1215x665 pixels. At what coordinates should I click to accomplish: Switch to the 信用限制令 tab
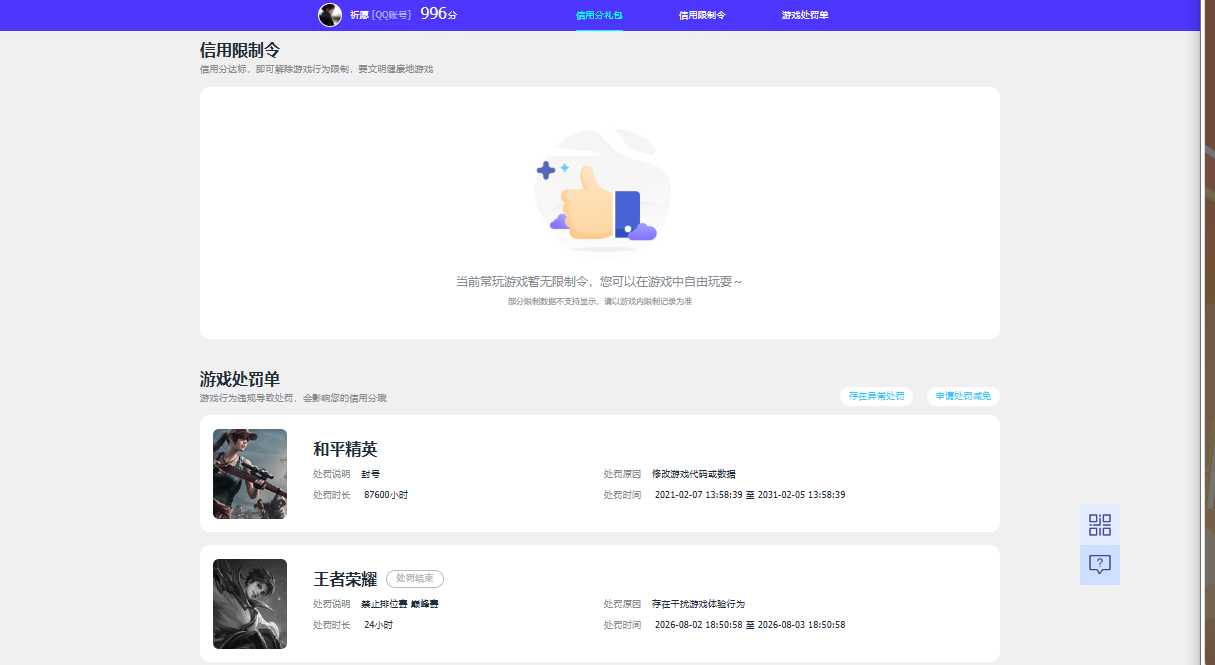click(x=702, y=15)
